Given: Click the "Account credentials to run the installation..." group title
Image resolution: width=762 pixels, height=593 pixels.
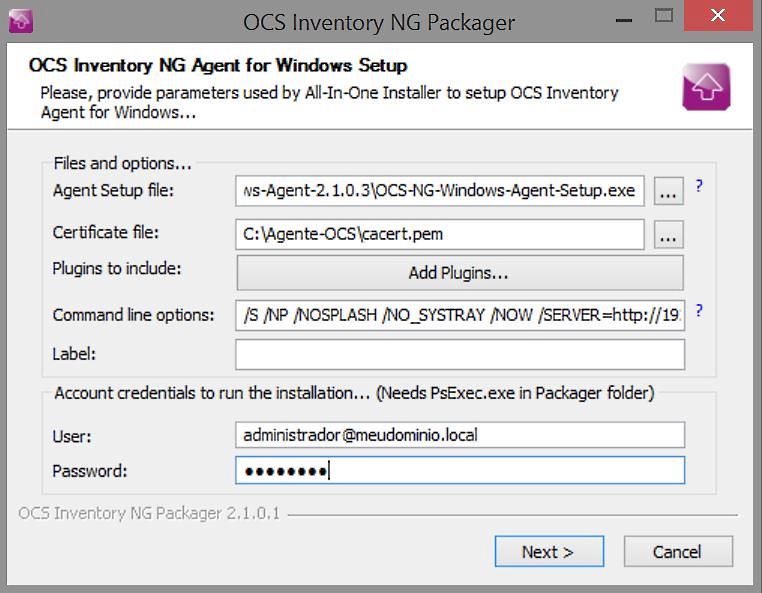Looking at the screenshot, I should pyautogui.click(x=354, y=393).
